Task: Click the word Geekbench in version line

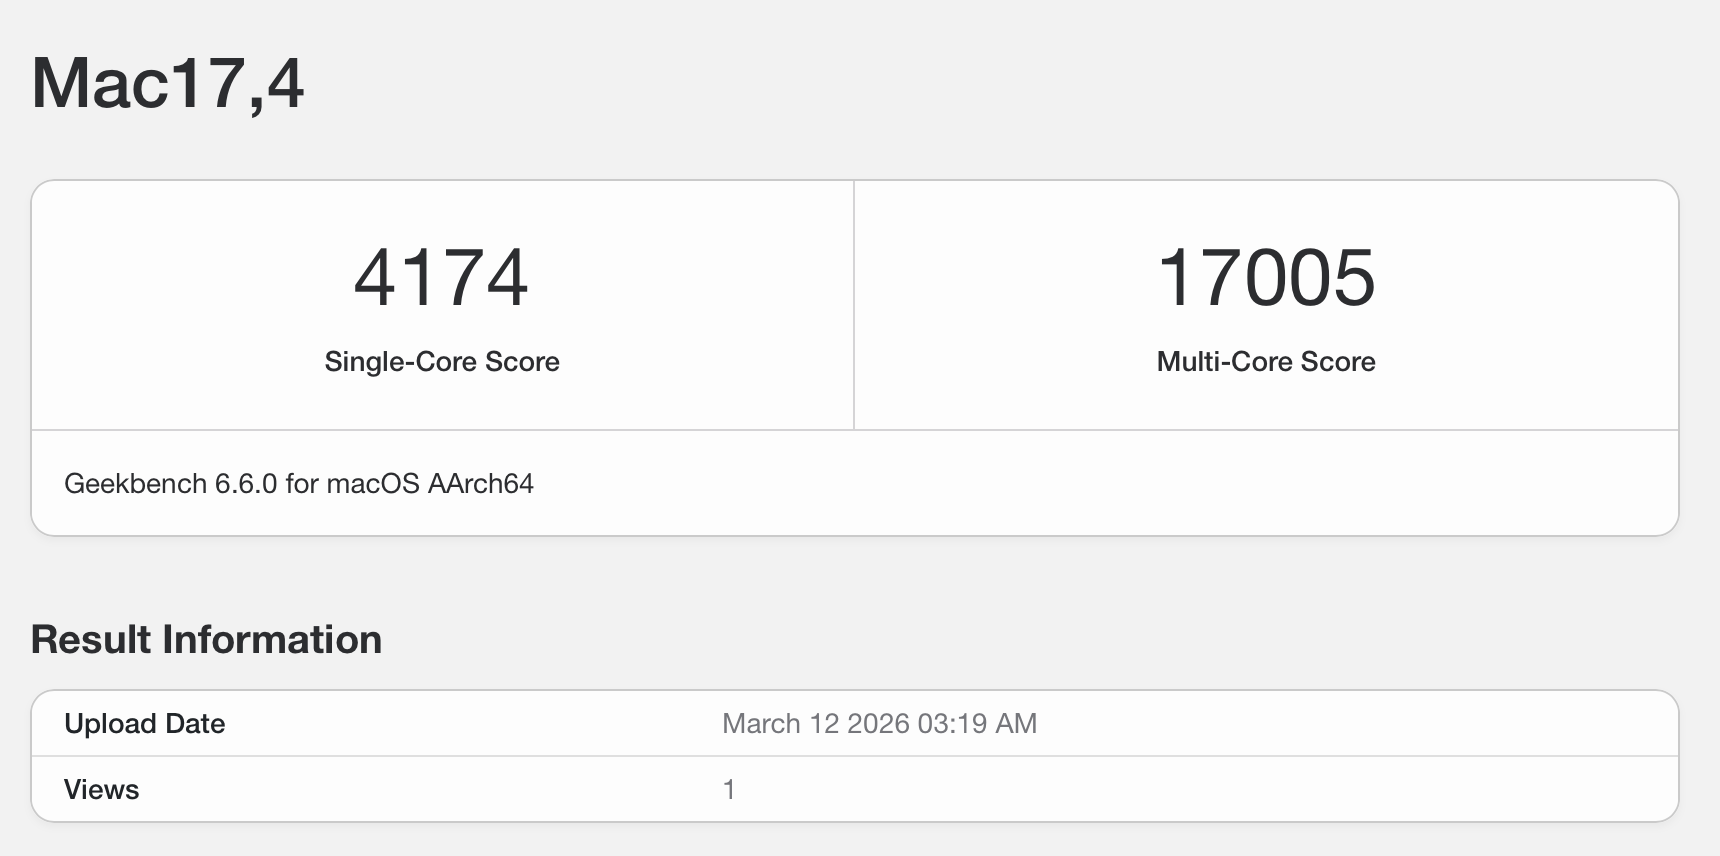Action: click(x=136, y=484)
